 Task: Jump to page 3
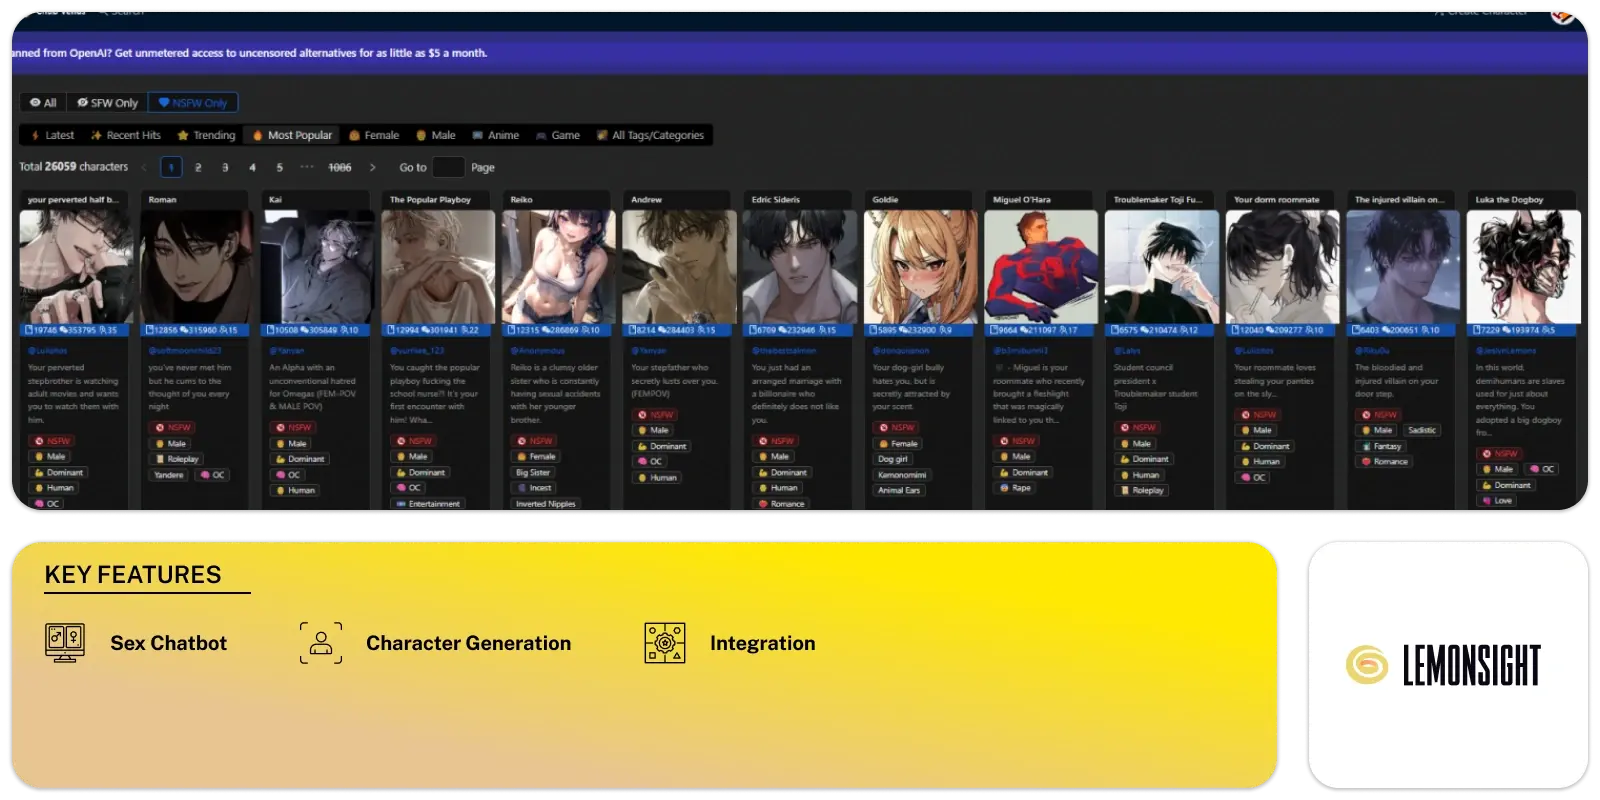coord(225,167)
